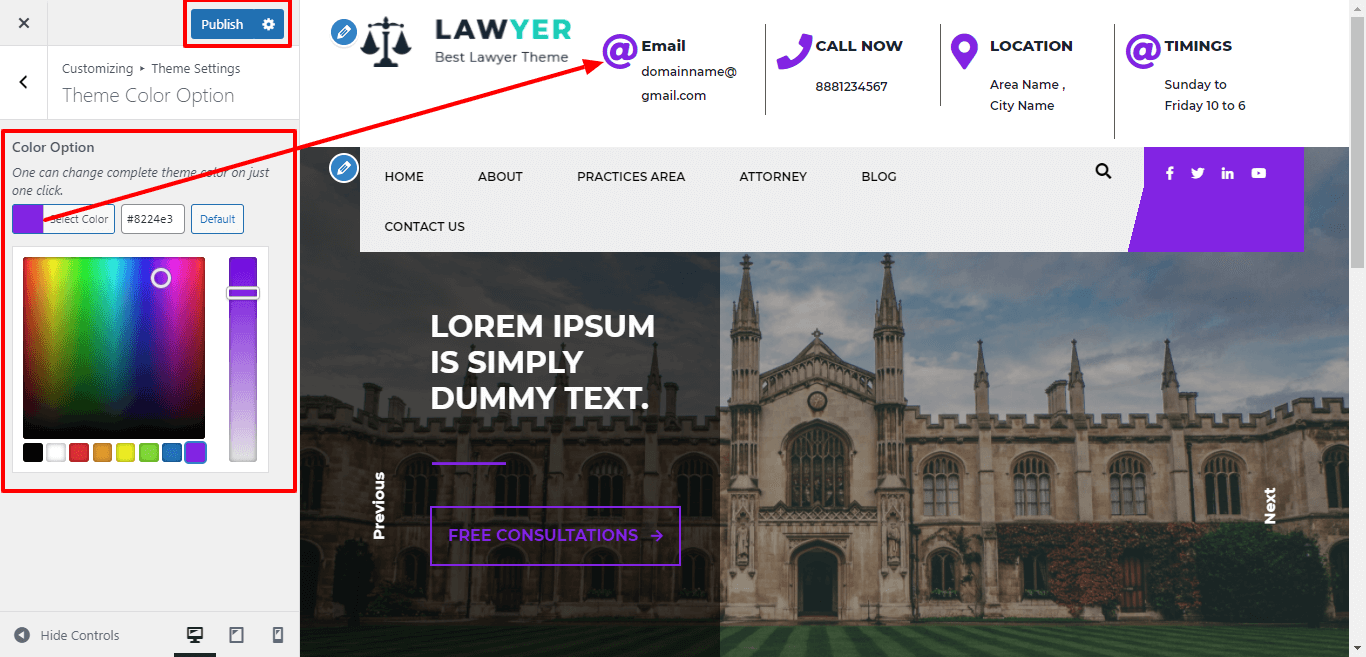Image resolution: width=1366 pixels, height=657 pixels.
Task: Pick the red color swatch
Action: point(79,452)
